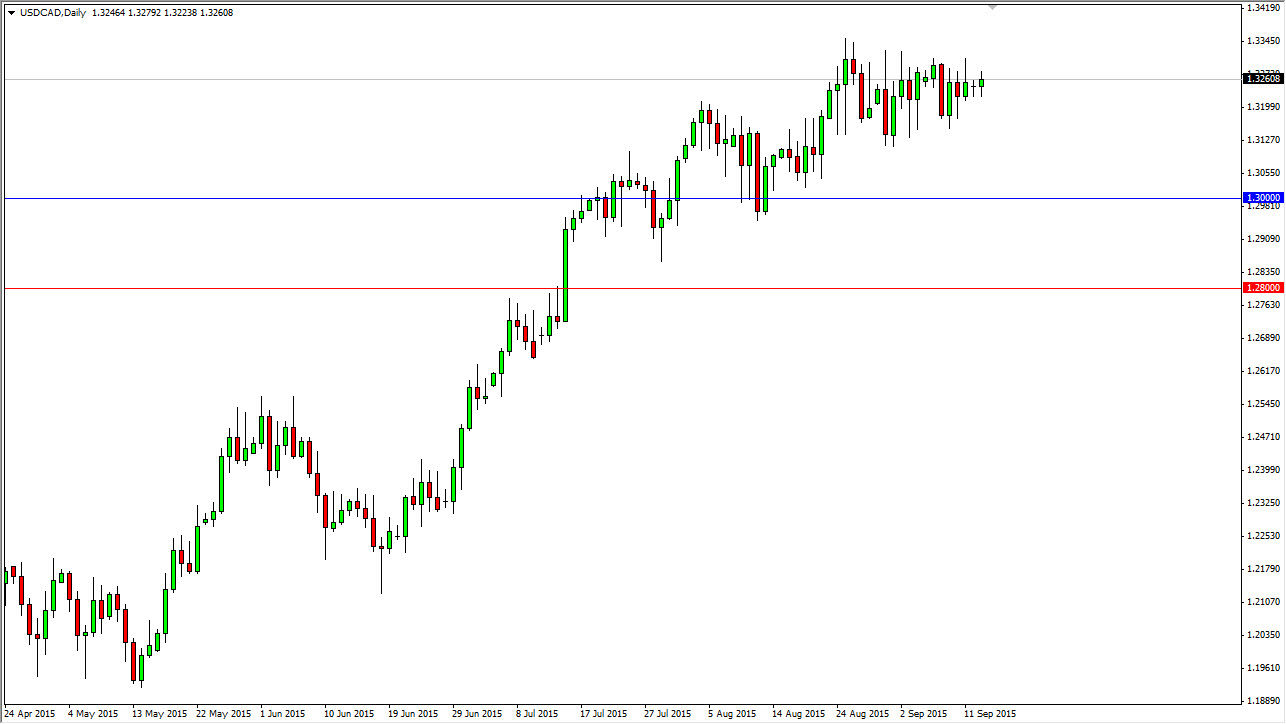Click the 1.31270 price axis label

click(x=1264, y=140)
